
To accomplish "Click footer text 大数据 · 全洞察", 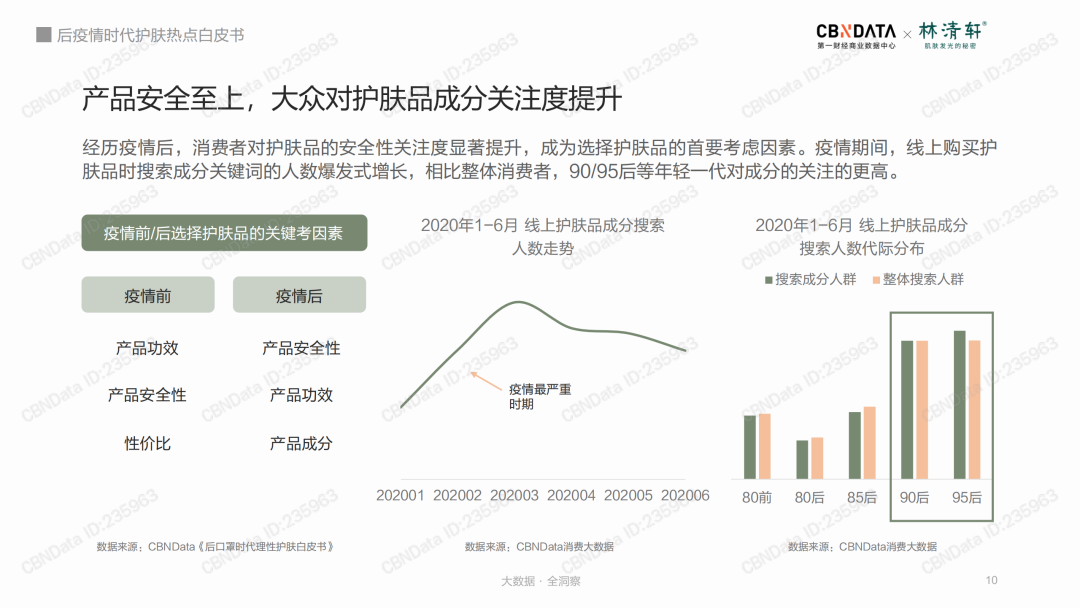I will (x=540, y=581).
